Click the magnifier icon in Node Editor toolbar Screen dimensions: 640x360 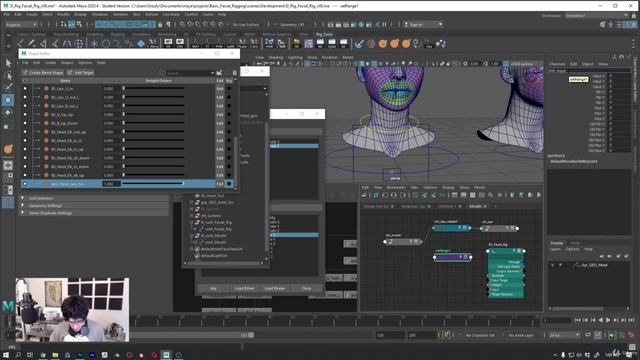point(490,196)
